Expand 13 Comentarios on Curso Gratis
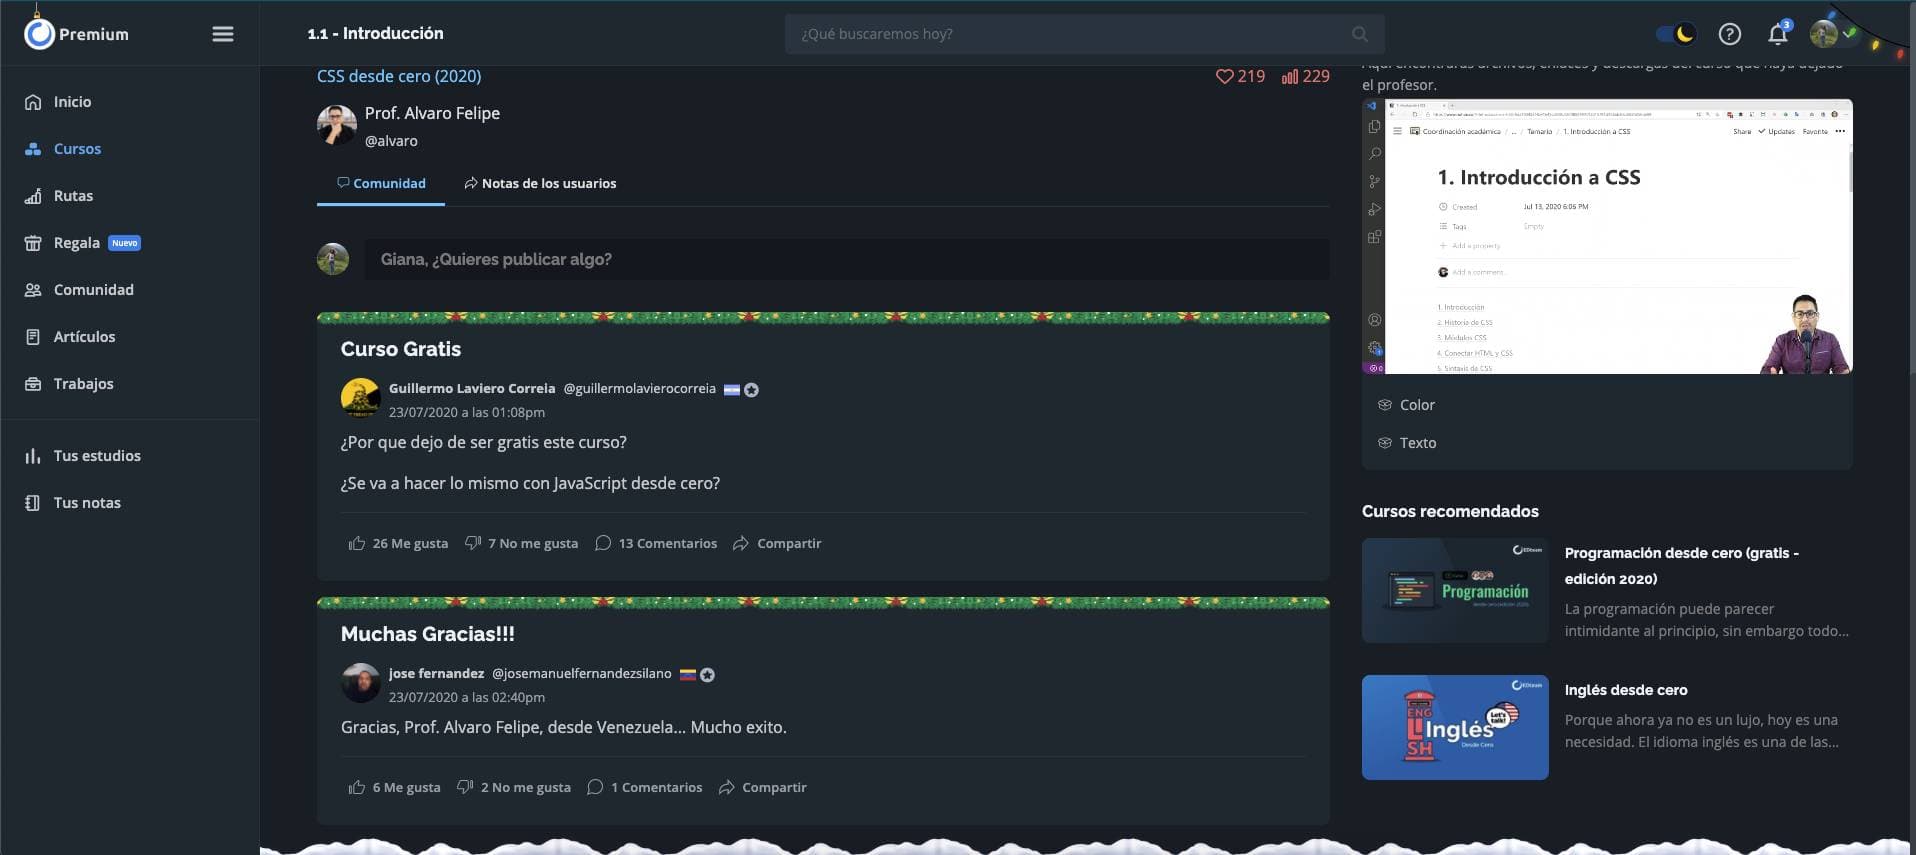The image size is (1916, 855). tap(656, 543)
